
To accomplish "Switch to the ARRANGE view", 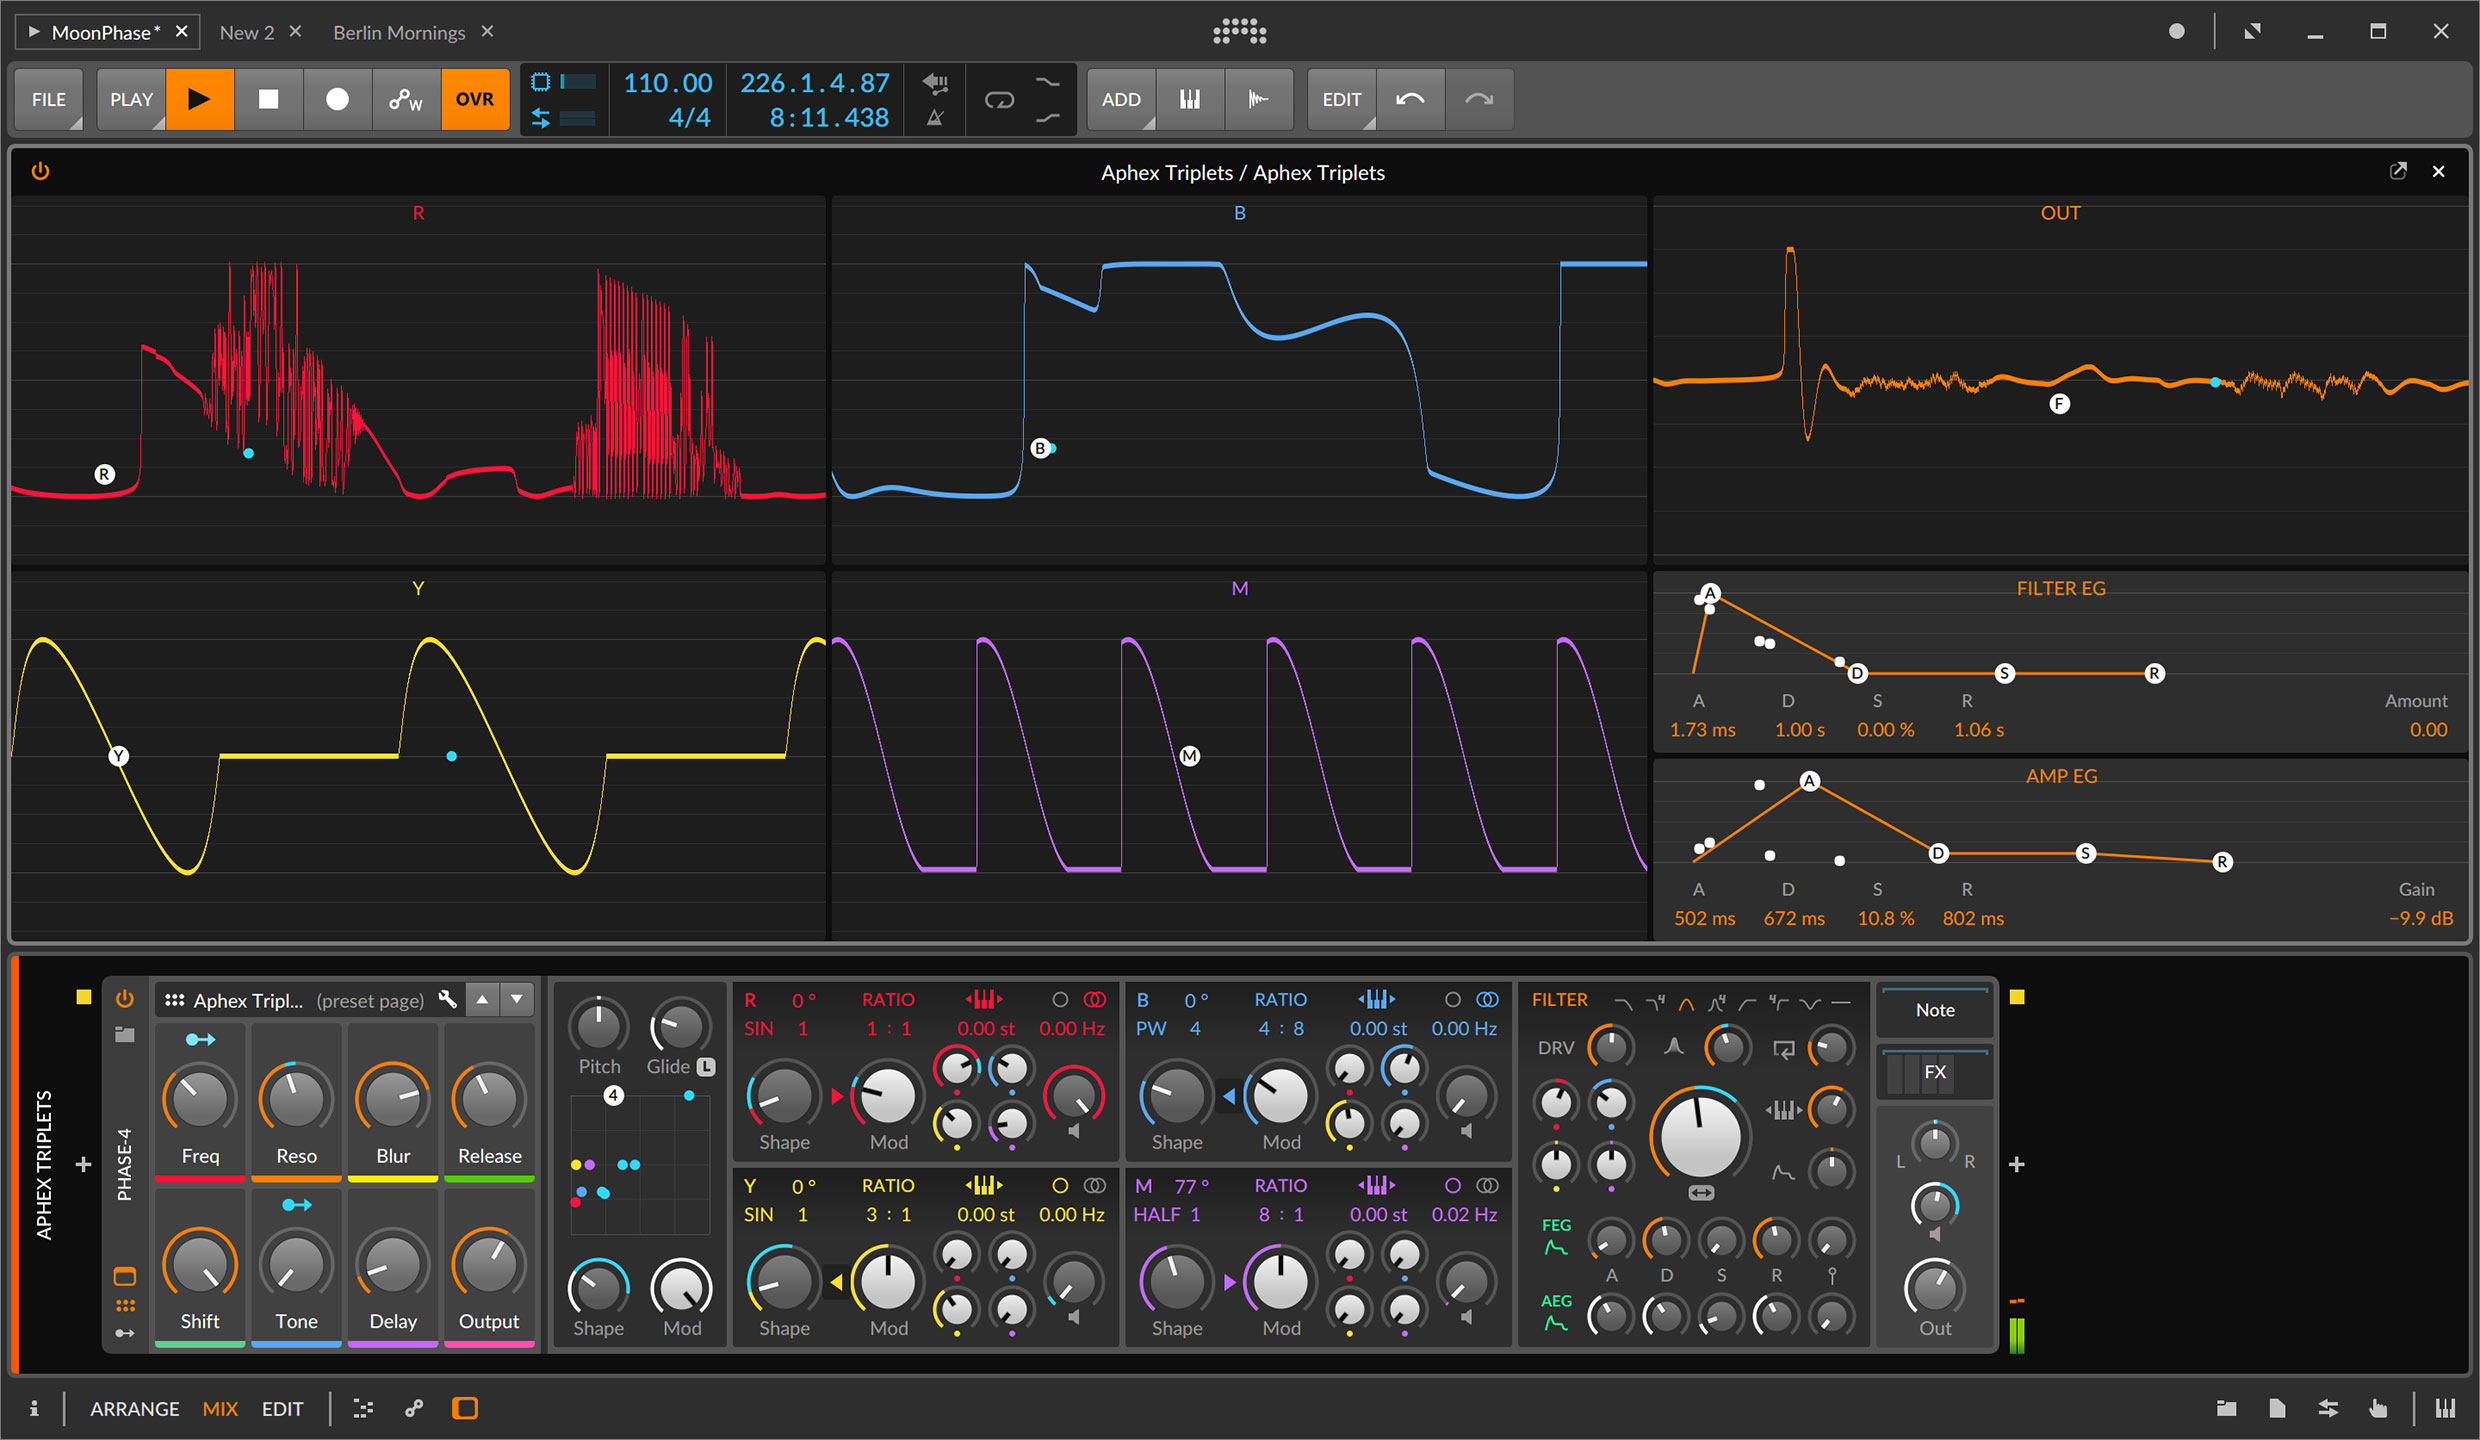I will (x=135, y=1408).
